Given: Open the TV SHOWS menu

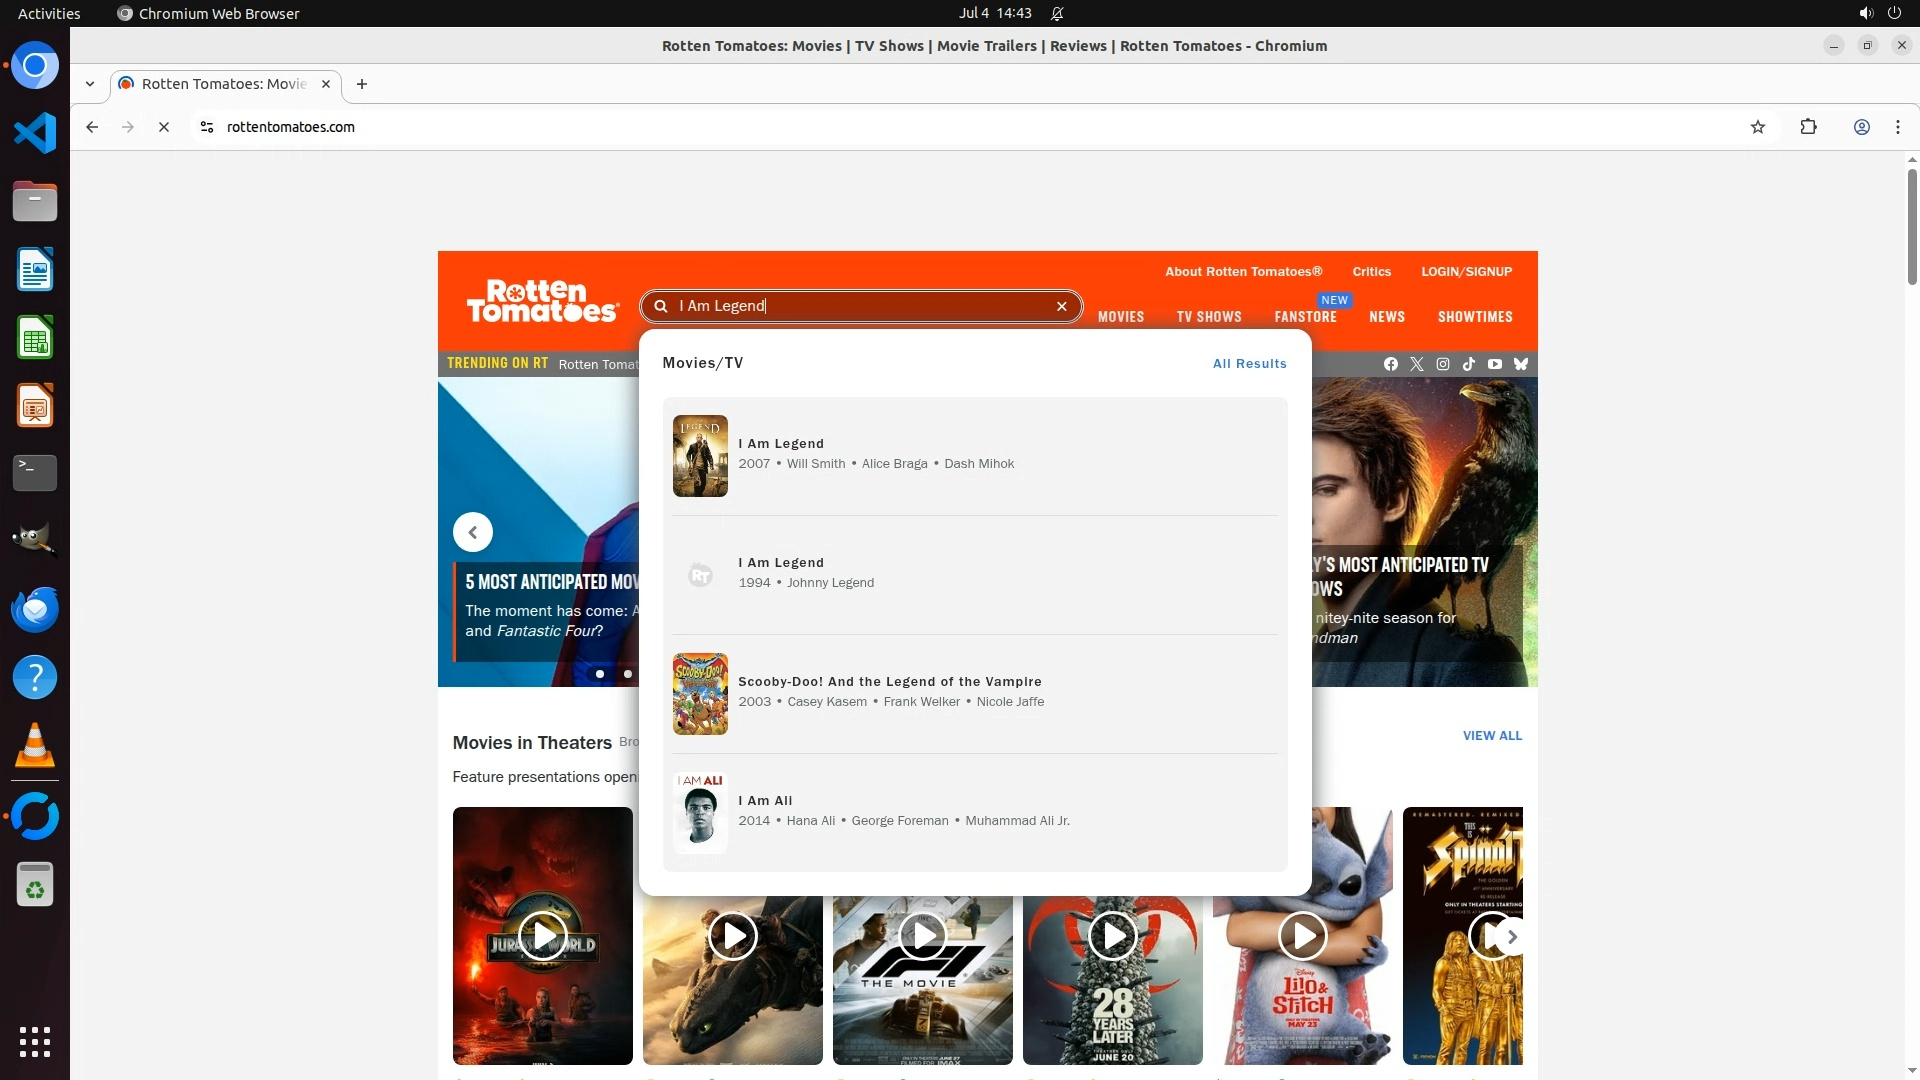Looking at the screenshot, I should click(x=1209, y=317).
